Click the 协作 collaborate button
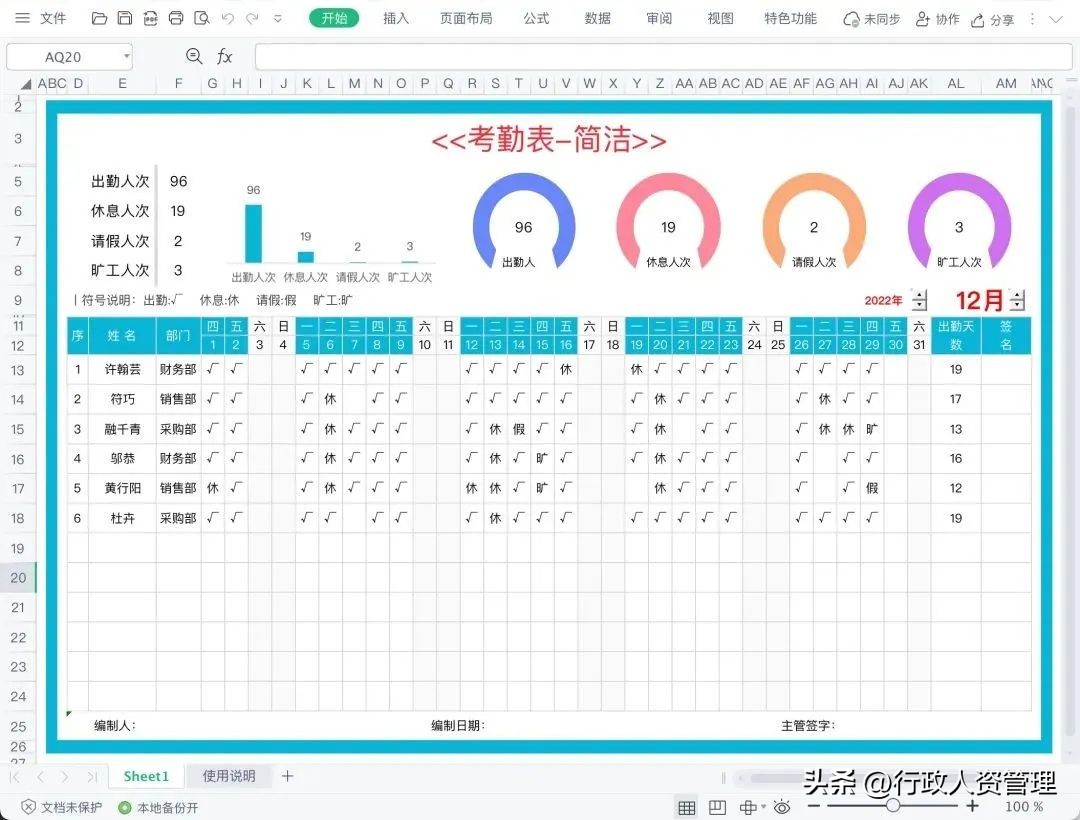This screenshot has width=1080, height=820. click(938, 18)
